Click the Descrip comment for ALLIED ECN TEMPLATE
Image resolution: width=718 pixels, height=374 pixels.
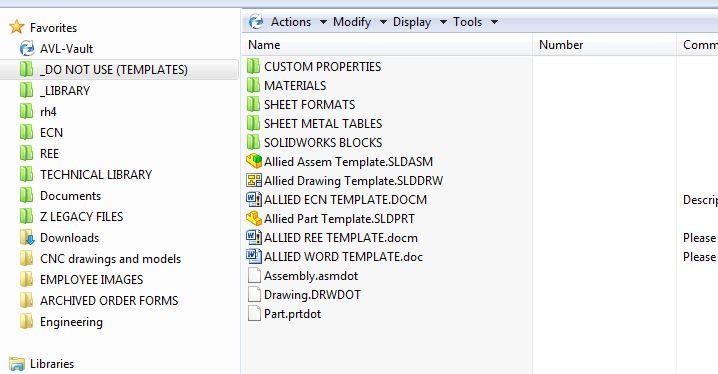pyautogui.click(x=700, y=200)
